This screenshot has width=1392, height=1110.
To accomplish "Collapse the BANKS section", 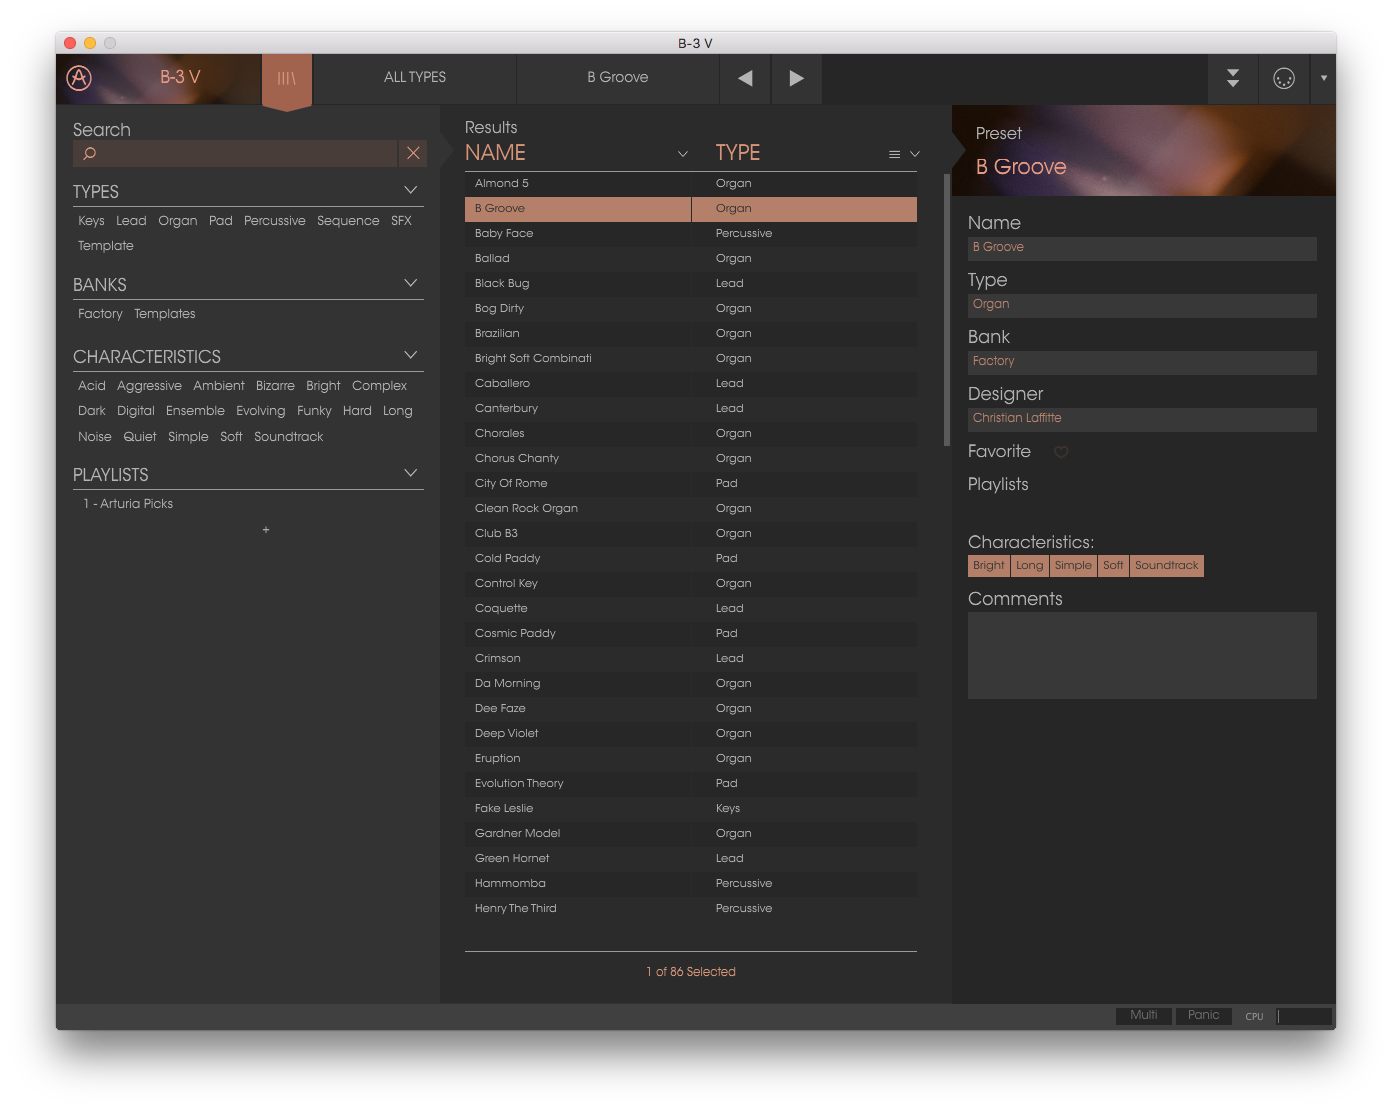I will (410, 283).
